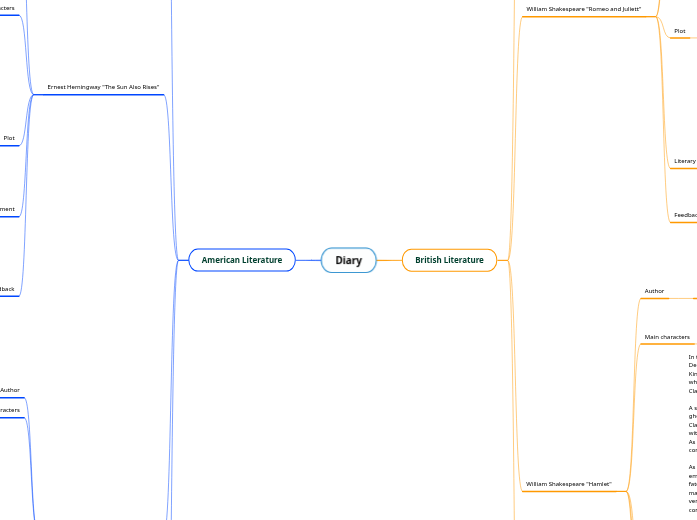Click the Feedback subtopic under The Sun Also Rises
The image size is (697, 520).
tap(7, 289)
